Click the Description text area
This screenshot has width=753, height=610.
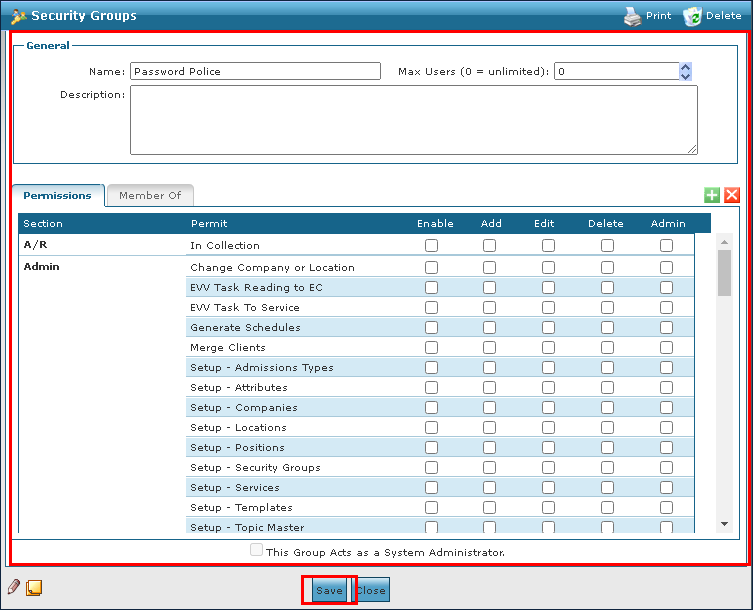[413, 120]
